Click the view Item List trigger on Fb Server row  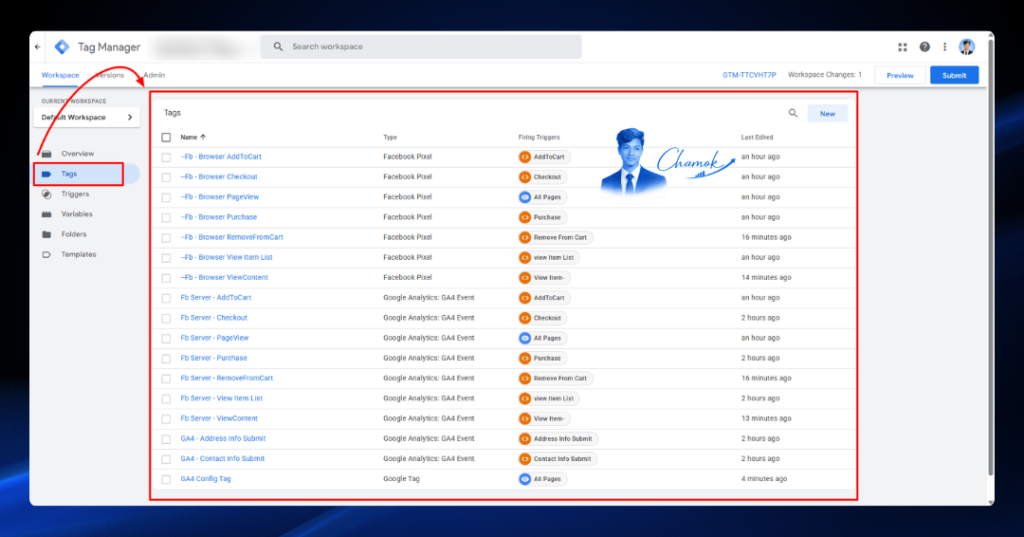click(x=548, y=399)
